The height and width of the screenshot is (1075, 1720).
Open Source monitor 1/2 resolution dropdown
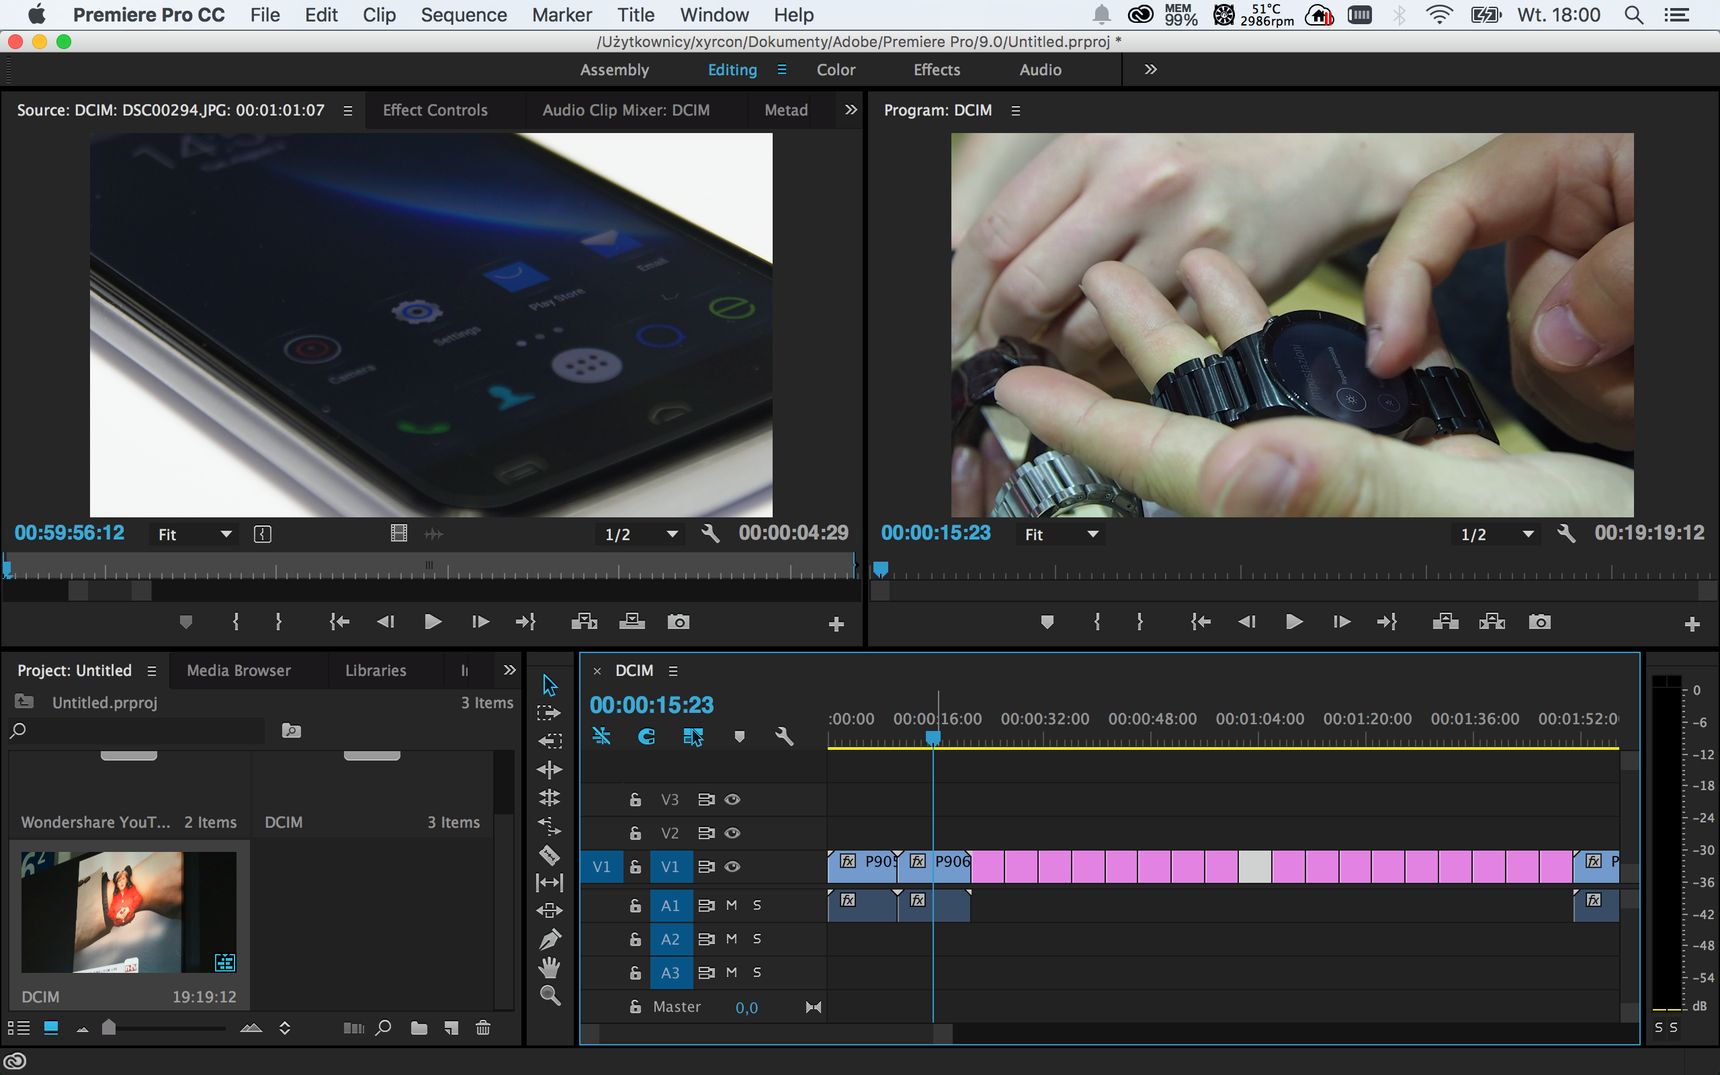tap(641, 534)
